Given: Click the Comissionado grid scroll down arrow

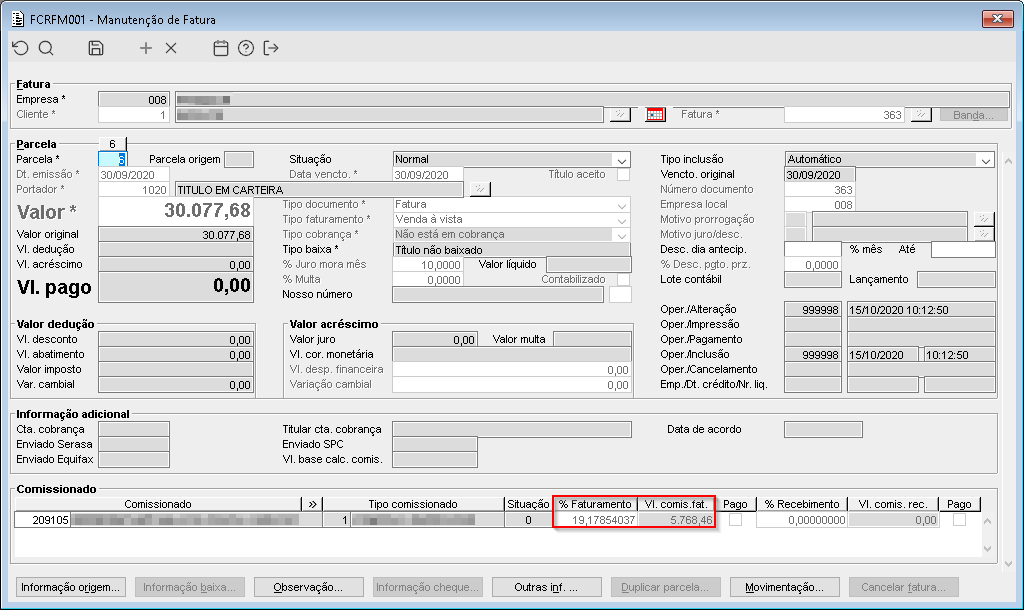Looking at the screenshot, I should (x=987, y=549).
